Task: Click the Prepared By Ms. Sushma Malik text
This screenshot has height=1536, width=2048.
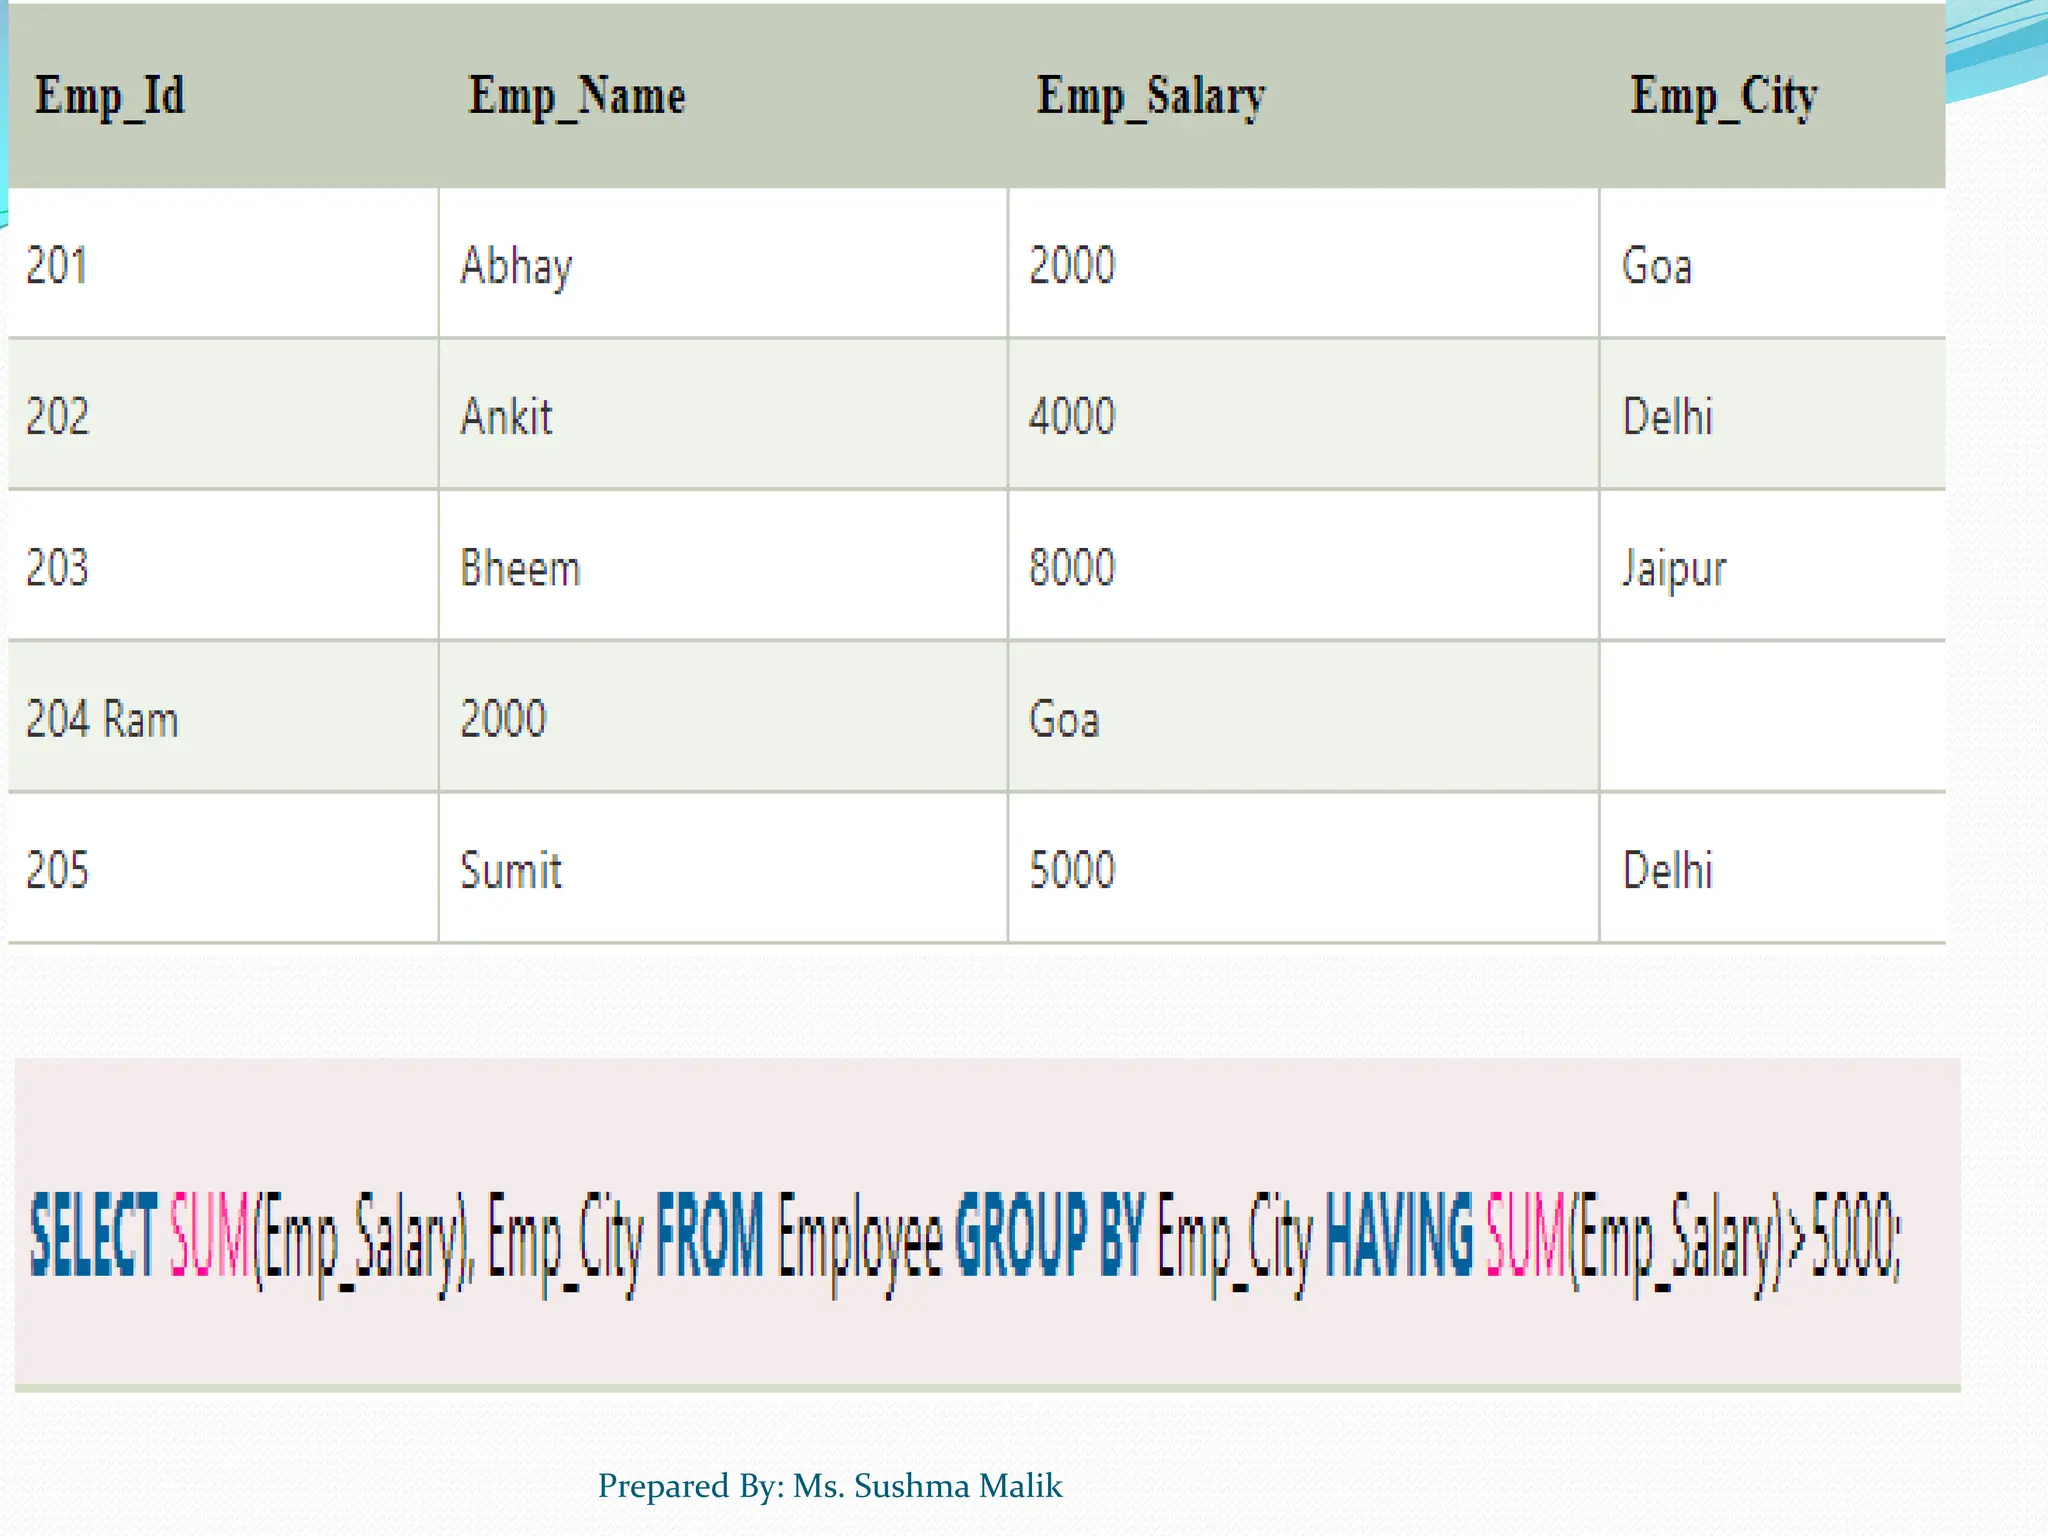Action: coord(829,1486)
